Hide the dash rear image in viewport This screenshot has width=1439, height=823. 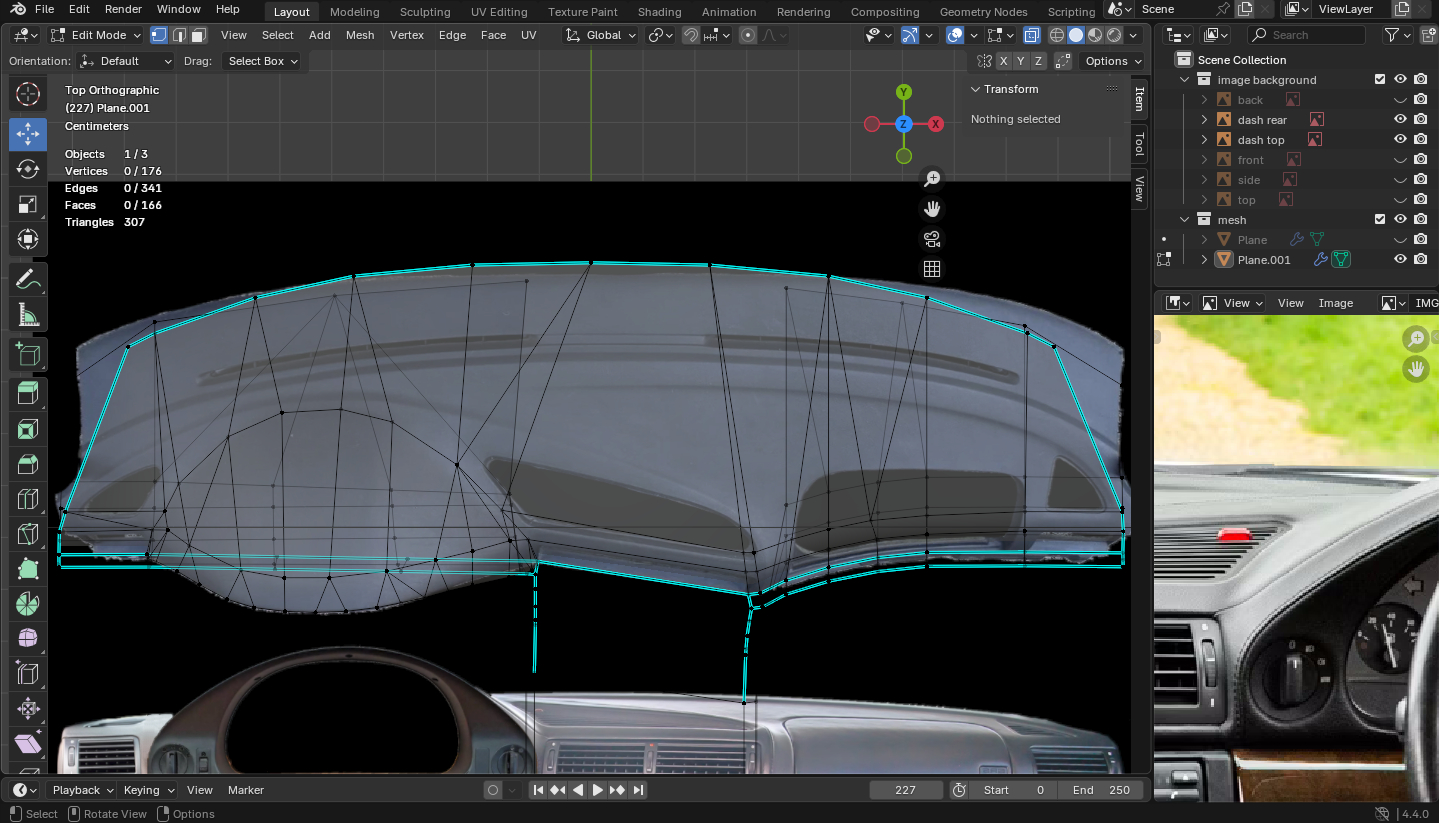1400,120
